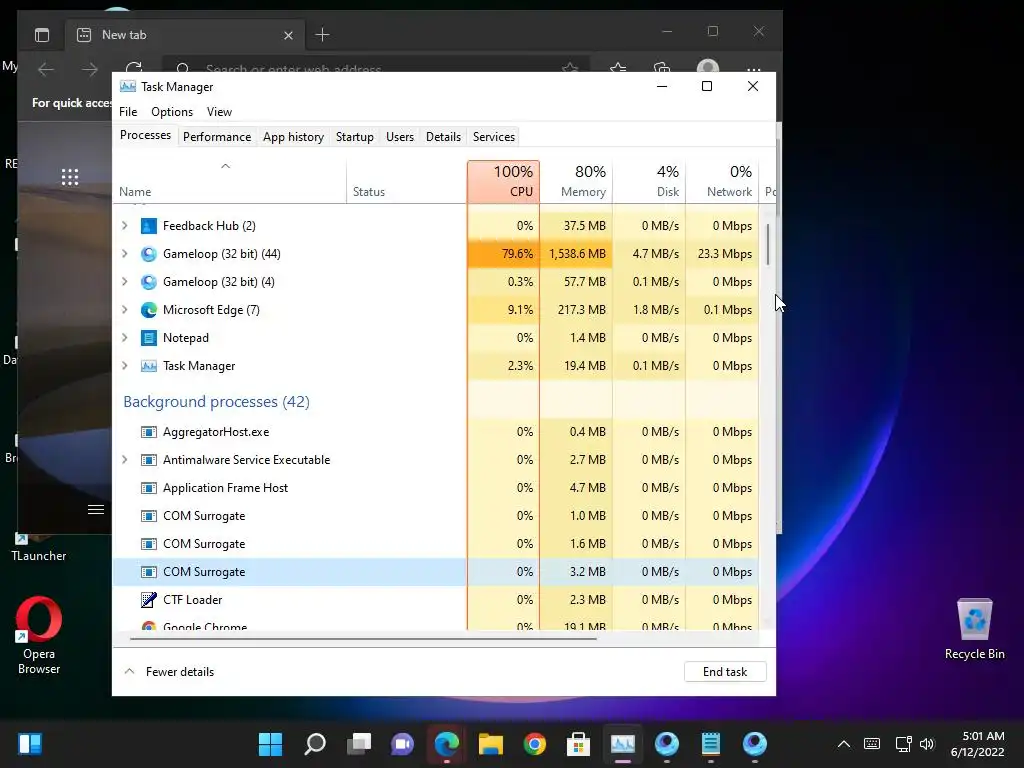Viewport: 1024px width, 768px height.
Task: Expand the Feedback Hub (2) process group
Action: click(125, 226)
